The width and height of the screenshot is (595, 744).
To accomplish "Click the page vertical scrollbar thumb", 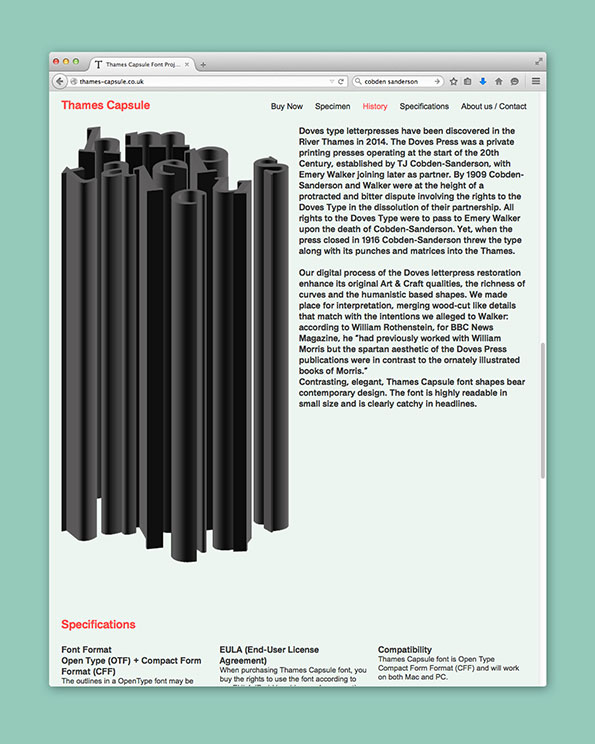I will tap(542, 410).
